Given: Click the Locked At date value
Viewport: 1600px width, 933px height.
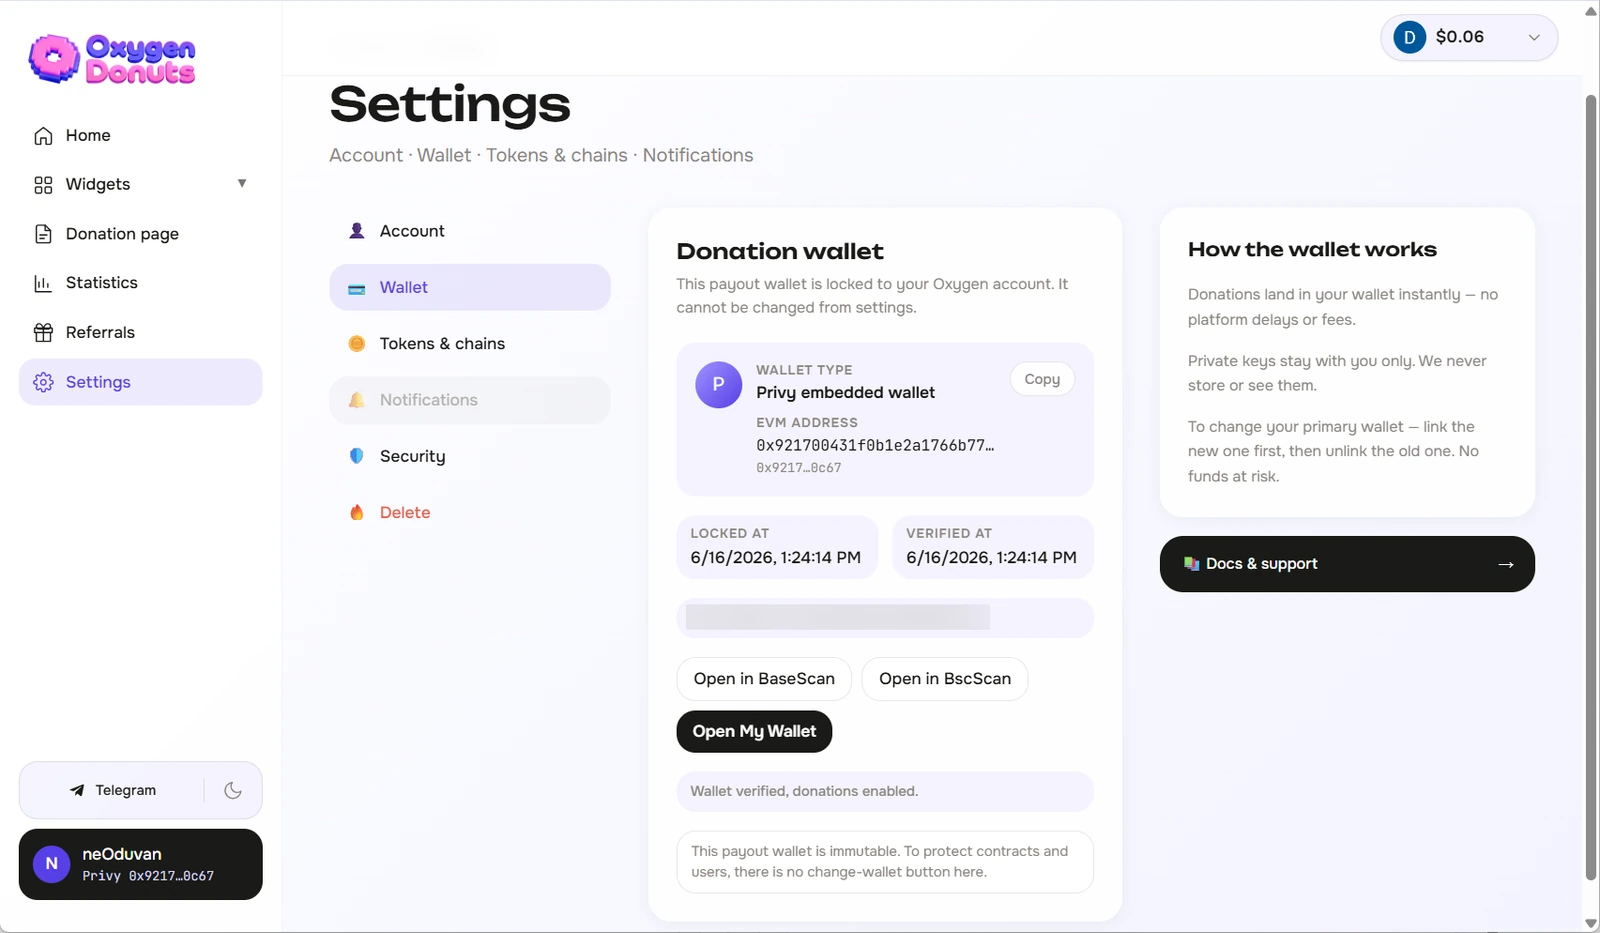Looking at the screenshot, I should click(776, 558).
